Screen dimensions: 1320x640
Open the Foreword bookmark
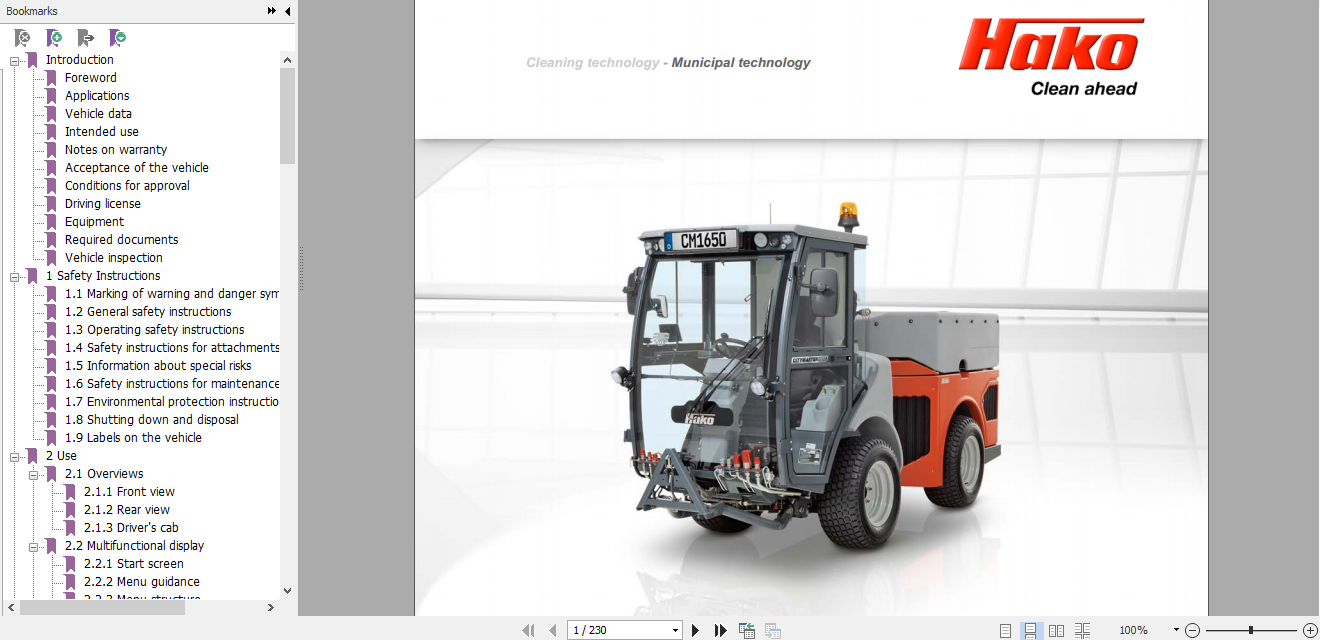(x=91, y=78)
